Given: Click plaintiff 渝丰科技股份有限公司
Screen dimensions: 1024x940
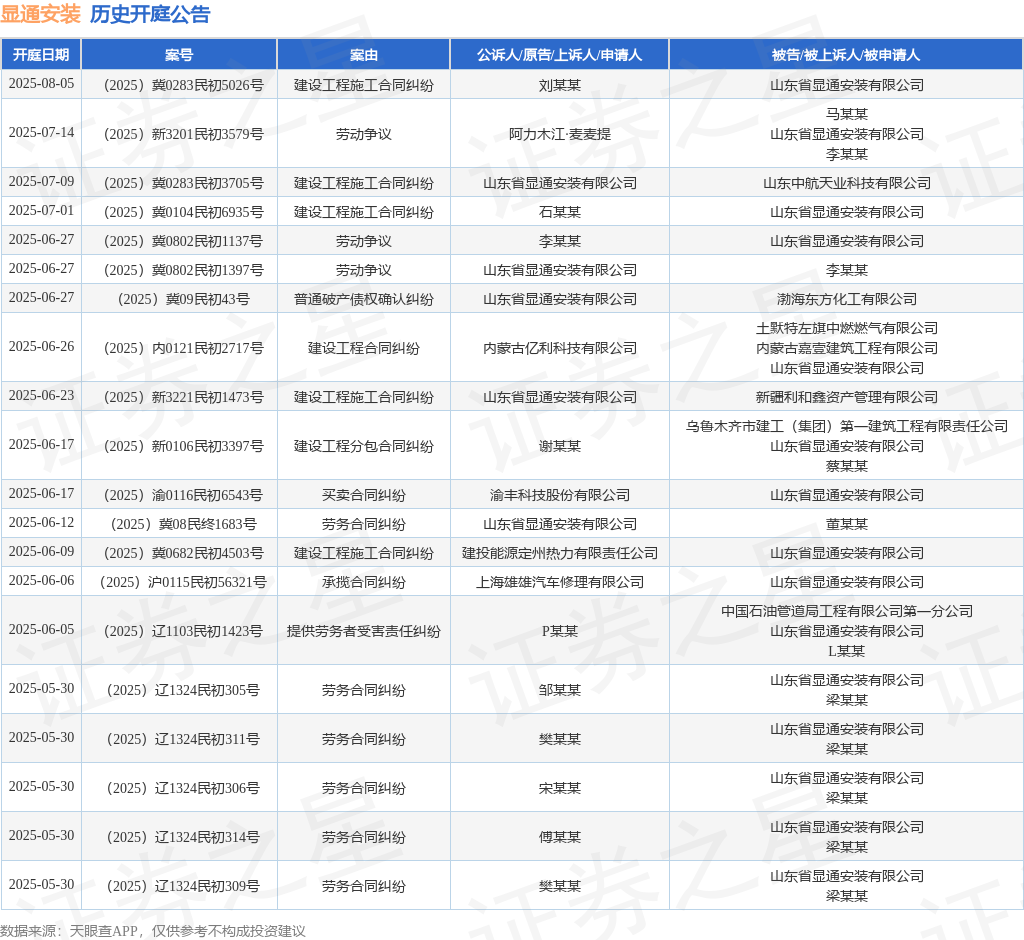Looking at the screenshot, I should pyautogui.click(x=560, y=495).
